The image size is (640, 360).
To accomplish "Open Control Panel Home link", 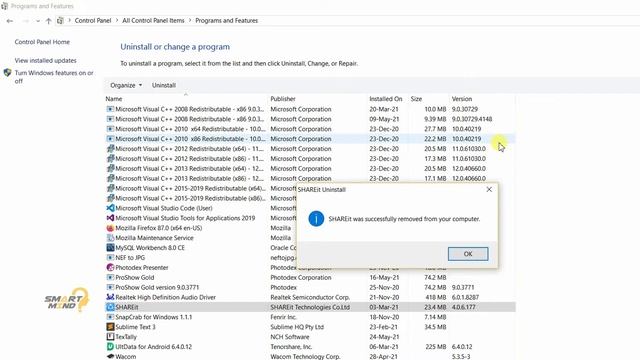I will [x=42, y=42].
